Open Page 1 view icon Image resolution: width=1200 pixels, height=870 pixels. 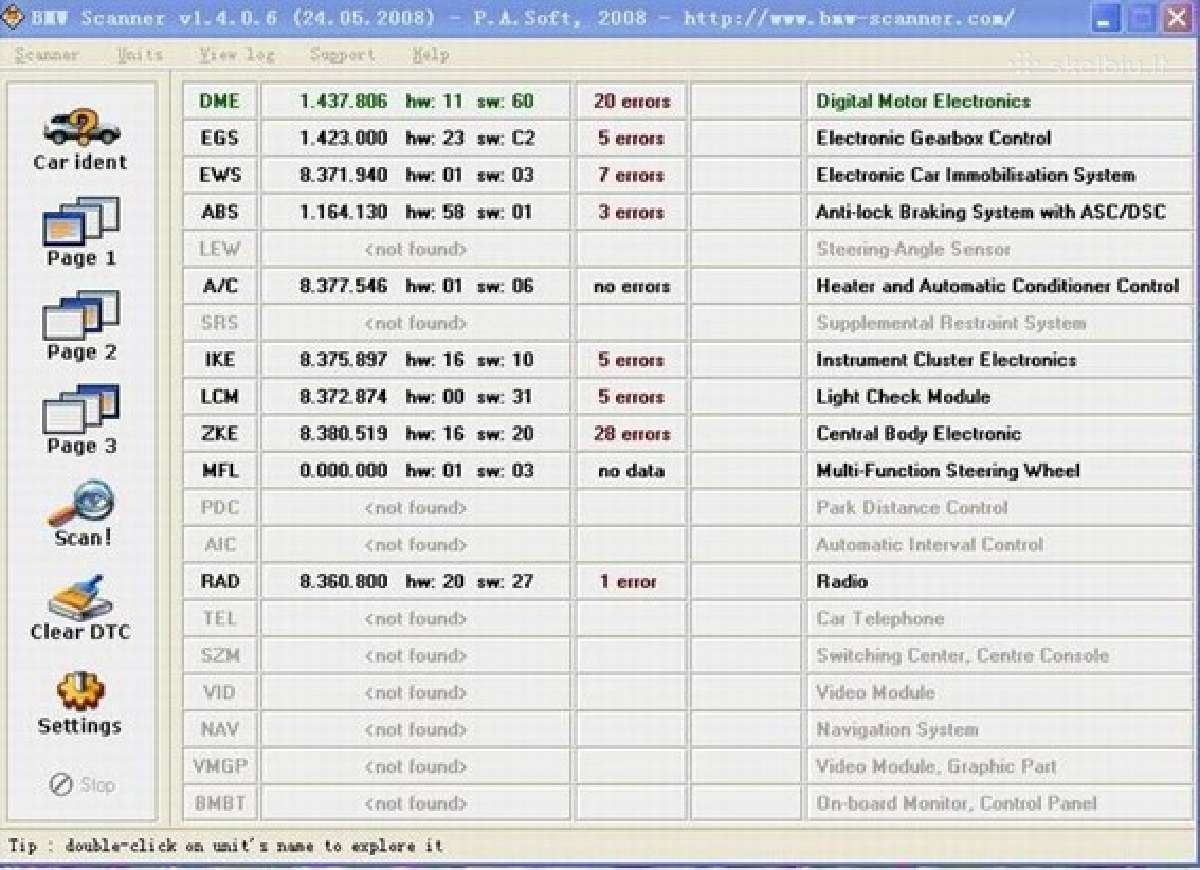(x=81, y=221)
